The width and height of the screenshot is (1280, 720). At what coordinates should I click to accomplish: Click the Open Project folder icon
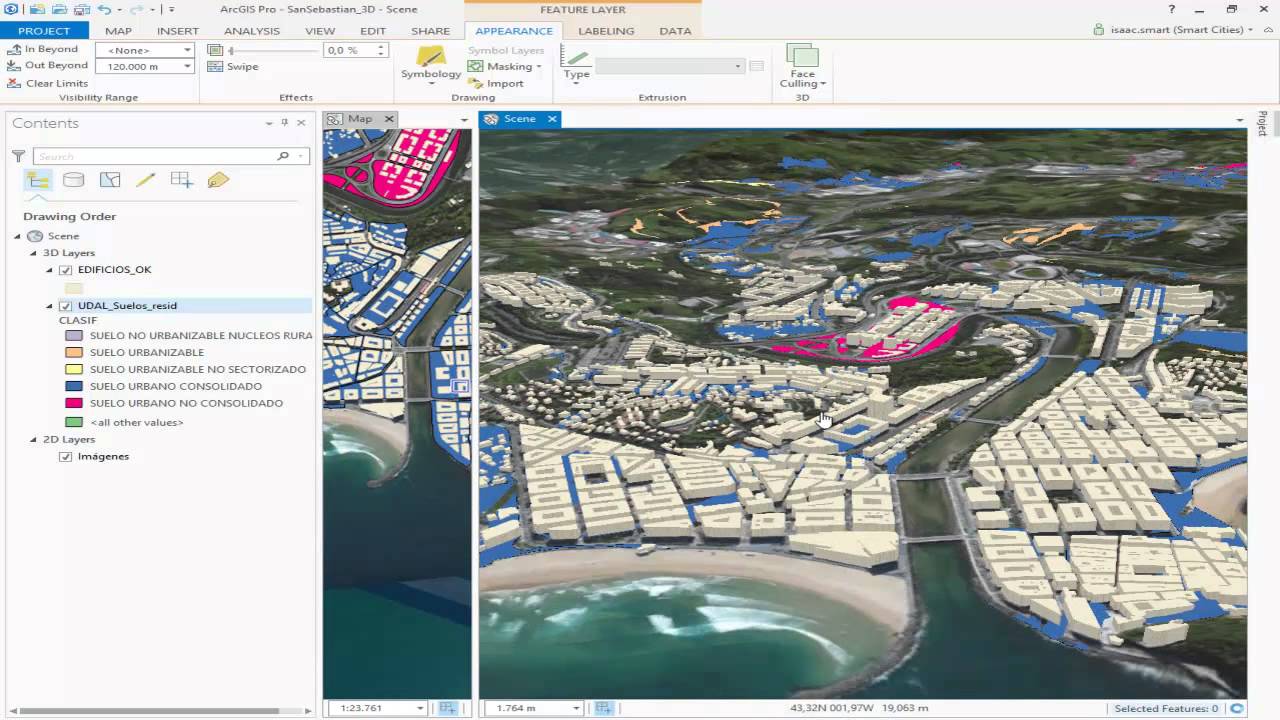[x=60, y=9]
